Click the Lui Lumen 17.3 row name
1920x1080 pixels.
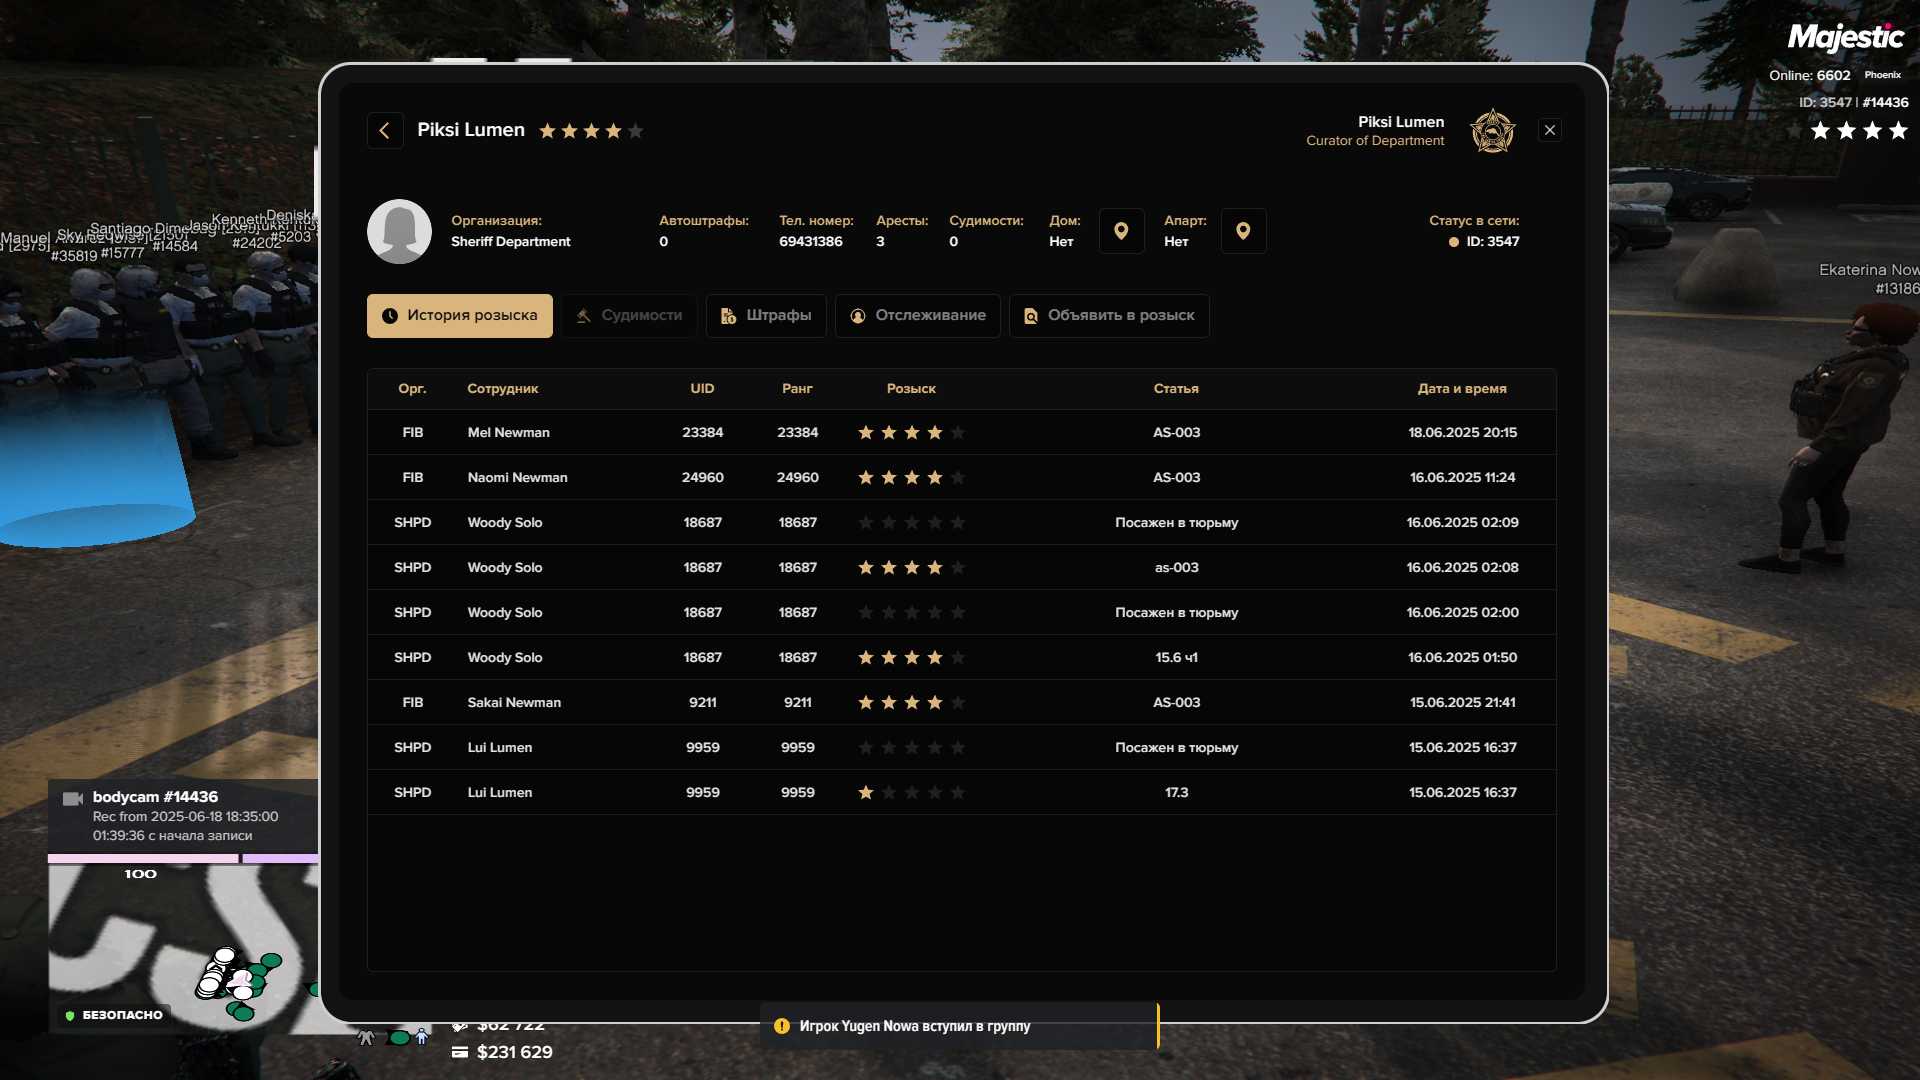500,793
